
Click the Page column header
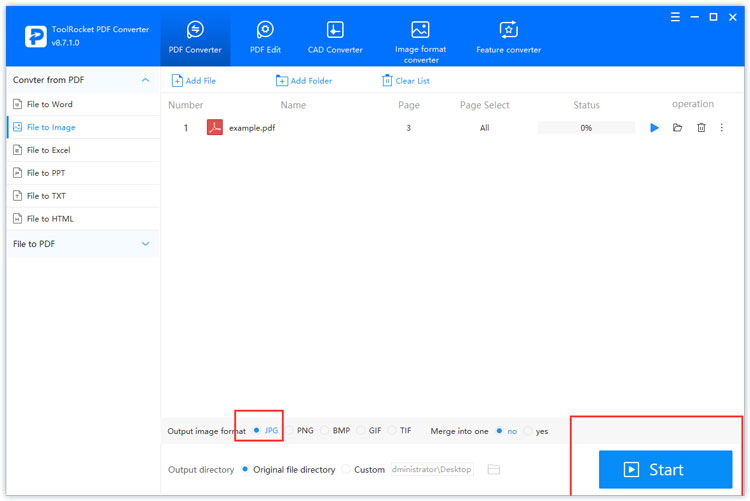[x=409, y=105]
